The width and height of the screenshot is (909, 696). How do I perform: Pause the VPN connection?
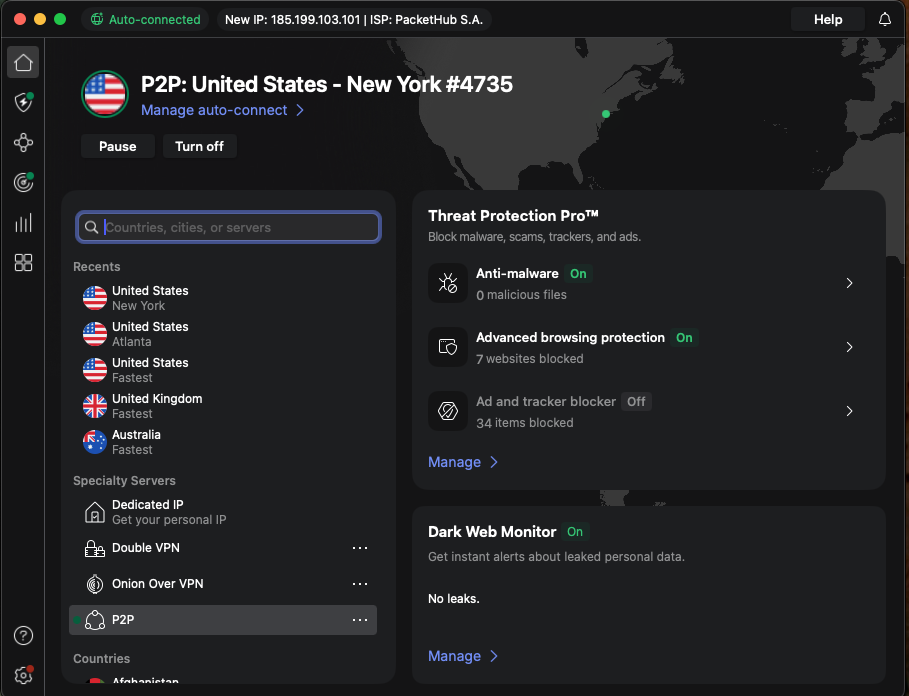tap(118, 146)
